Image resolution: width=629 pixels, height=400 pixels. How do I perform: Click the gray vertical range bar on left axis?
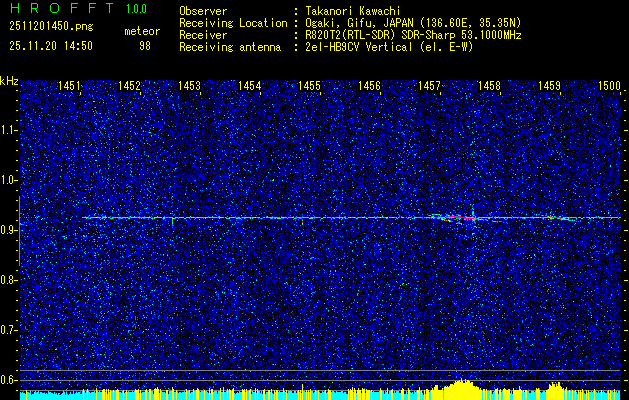point(19,231)
